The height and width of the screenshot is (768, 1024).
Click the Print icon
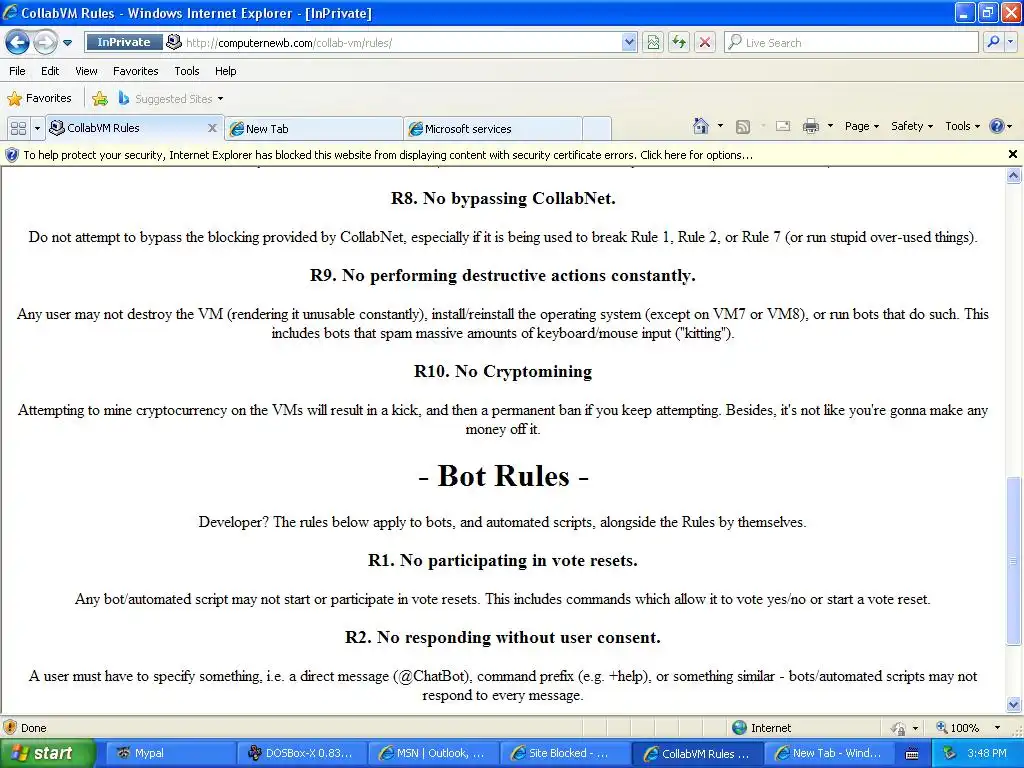pyautogui.click(x=810, y=126)
